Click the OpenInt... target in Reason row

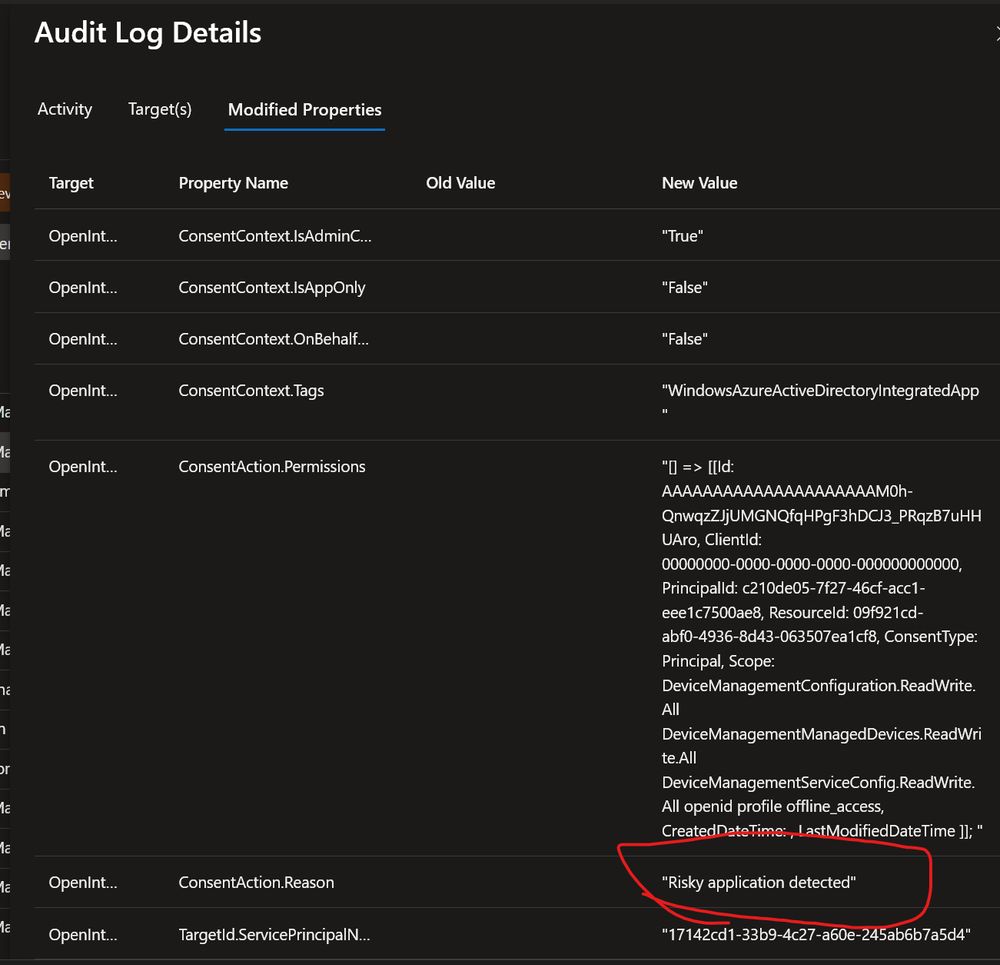[83, 882]
